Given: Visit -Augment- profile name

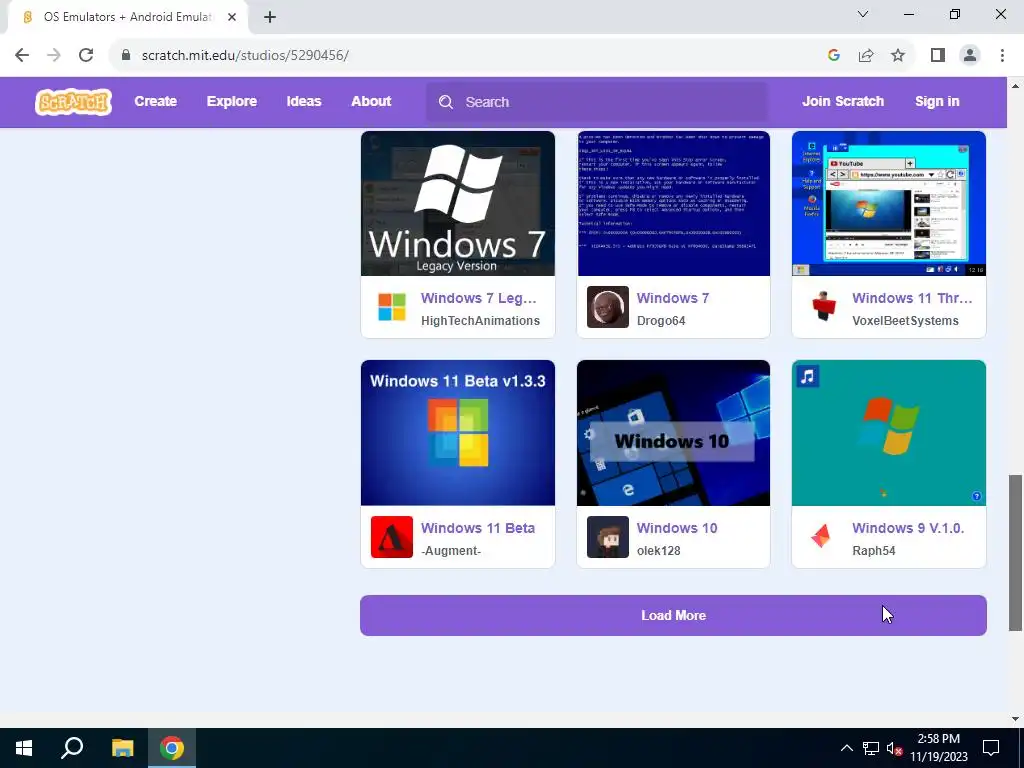Looking at the screenshot, I should click(x=451, y=551).
